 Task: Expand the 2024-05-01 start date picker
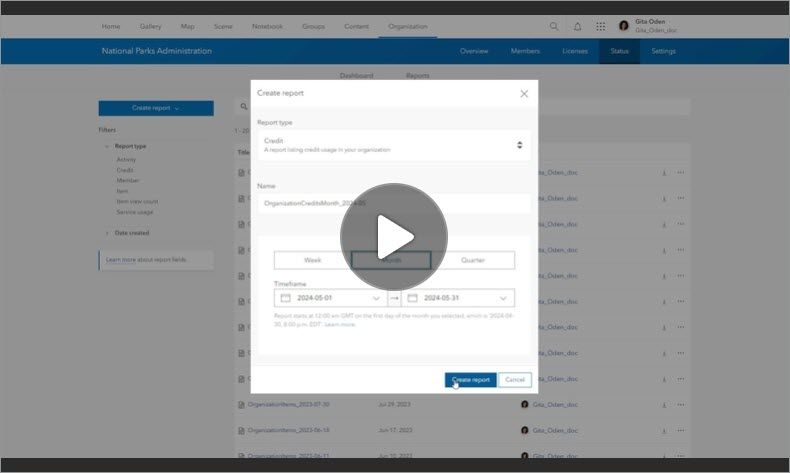point(376,298)
